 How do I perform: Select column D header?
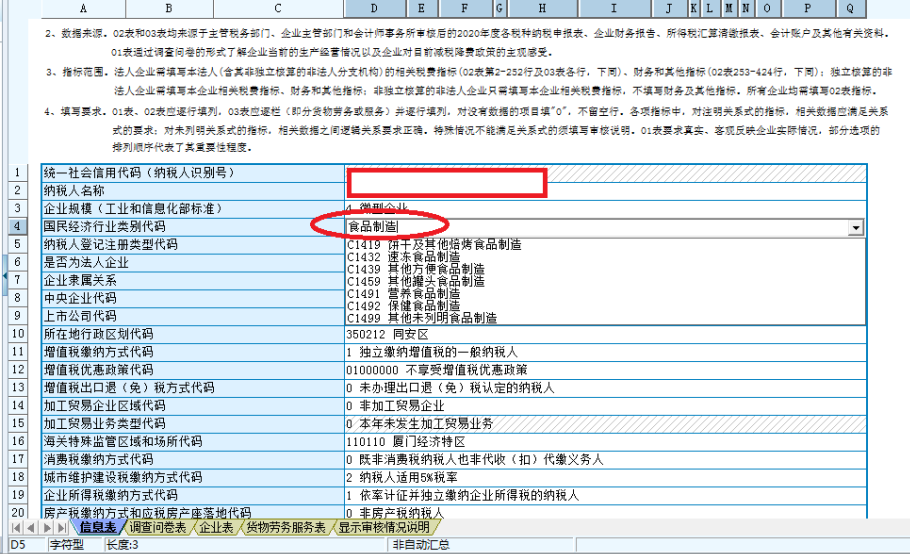click(x=374, y=8)
